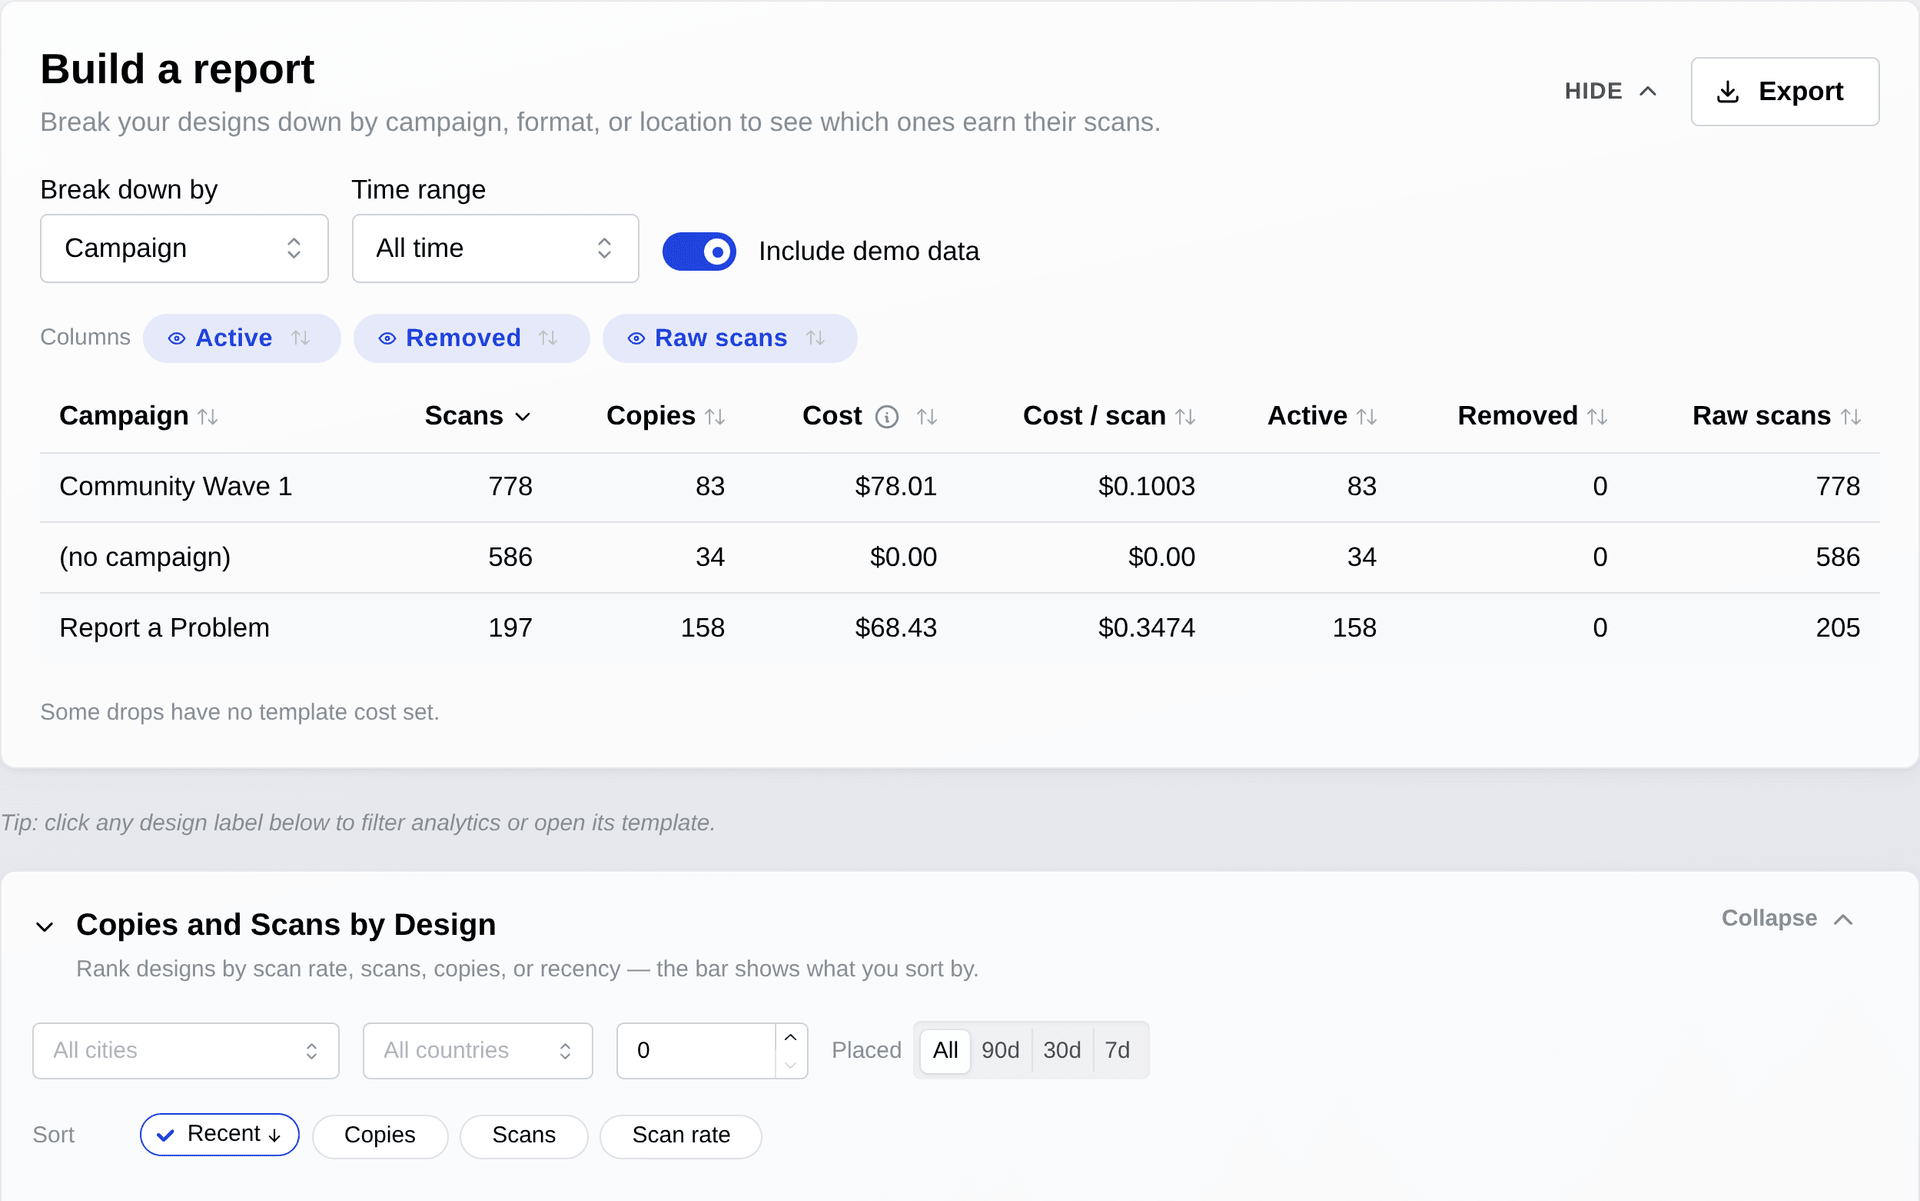Click the Scans column sort chevron
Screen dimensions: 1920x1201
click(x=522, y=417)
